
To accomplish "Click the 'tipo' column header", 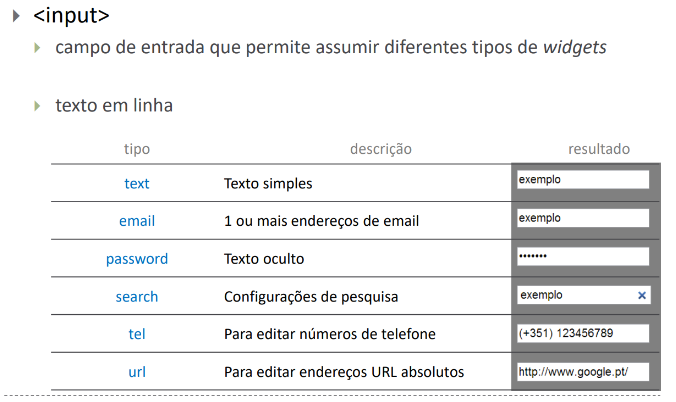I will (x=137, y=149).
